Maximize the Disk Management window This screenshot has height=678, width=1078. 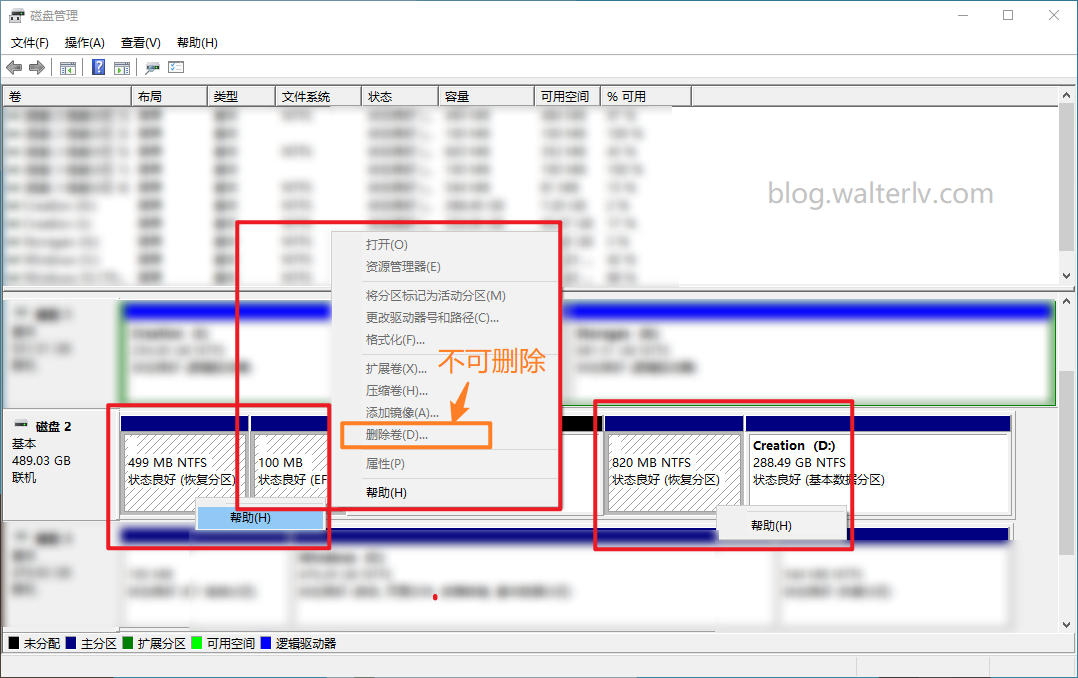tap(1008, 15)
